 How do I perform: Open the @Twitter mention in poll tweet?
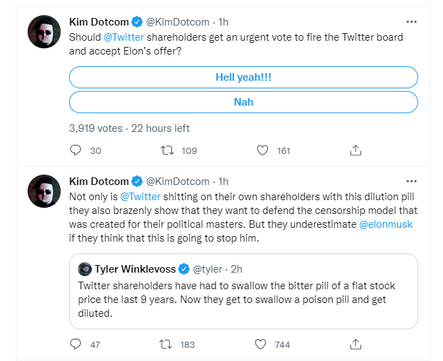[x=124, y=37]
